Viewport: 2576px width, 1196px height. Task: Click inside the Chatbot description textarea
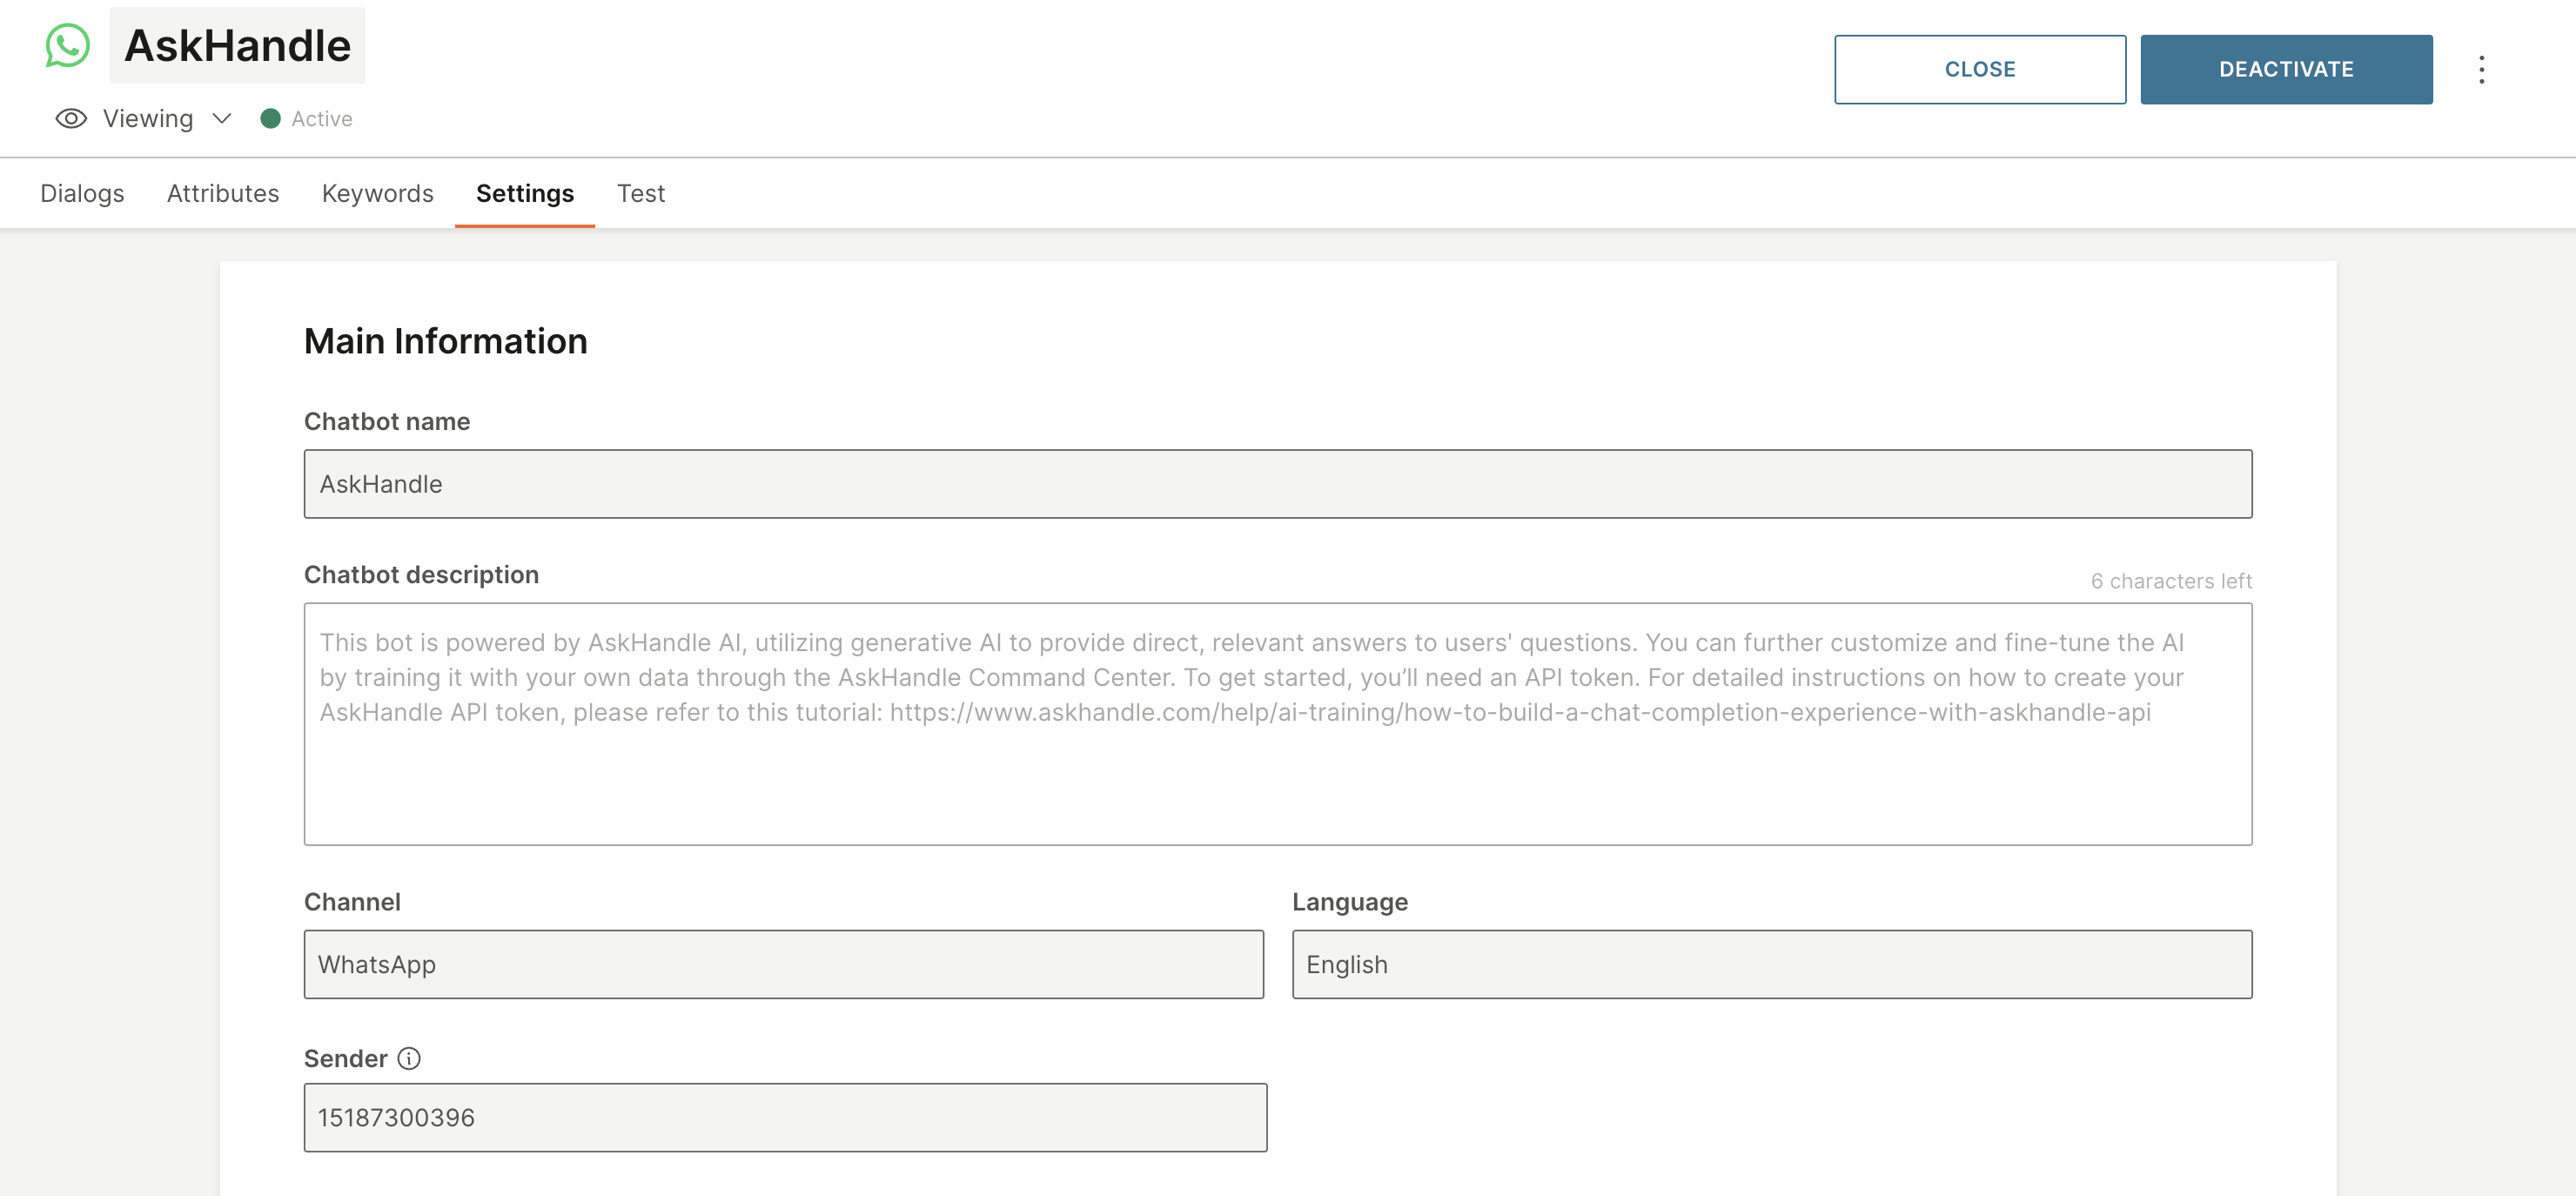pyautogui.click(x=1277, y=723)
